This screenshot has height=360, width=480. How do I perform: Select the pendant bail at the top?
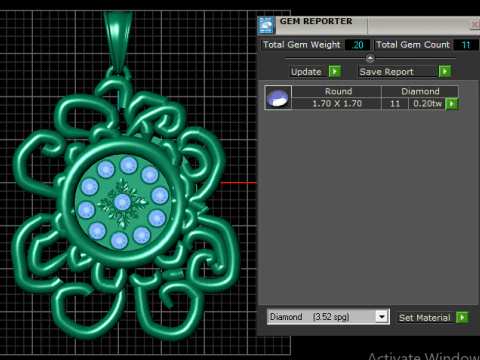118,42
